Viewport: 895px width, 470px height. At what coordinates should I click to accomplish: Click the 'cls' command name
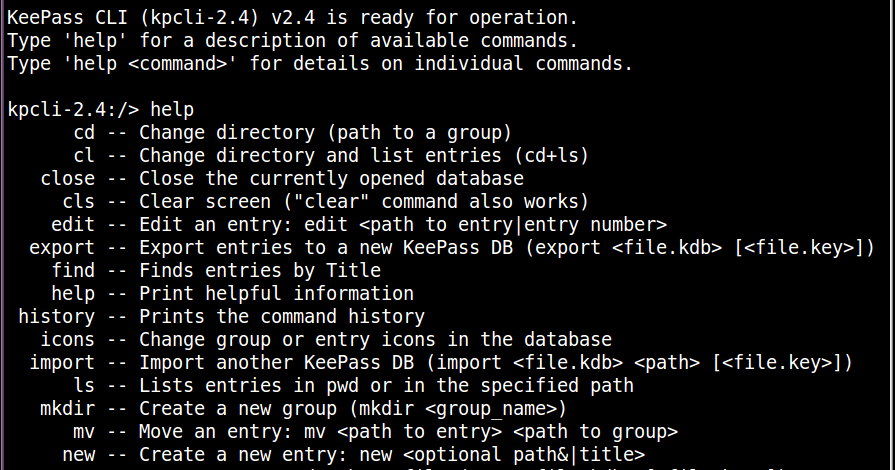click(78, 201)
